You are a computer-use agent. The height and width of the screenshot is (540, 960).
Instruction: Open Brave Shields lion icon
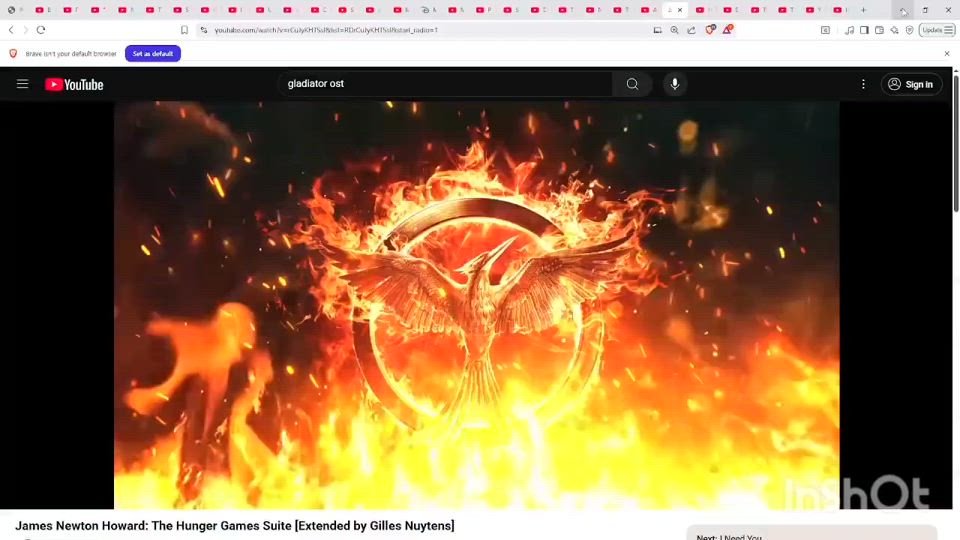click(x=710, y=30)
